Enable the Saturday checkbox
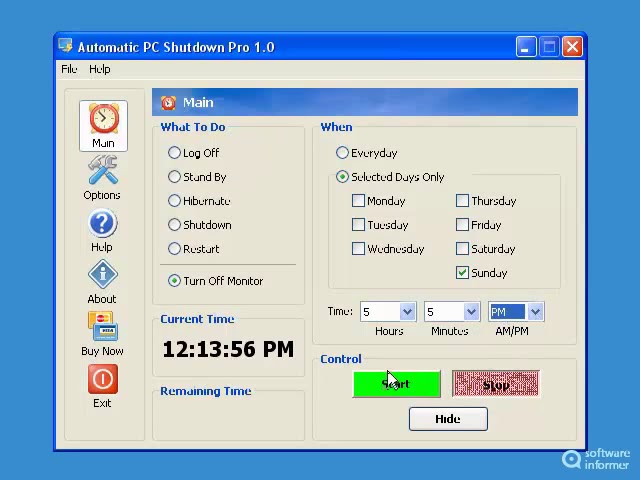This screenshot has height=480, width=640. (462, 249)
